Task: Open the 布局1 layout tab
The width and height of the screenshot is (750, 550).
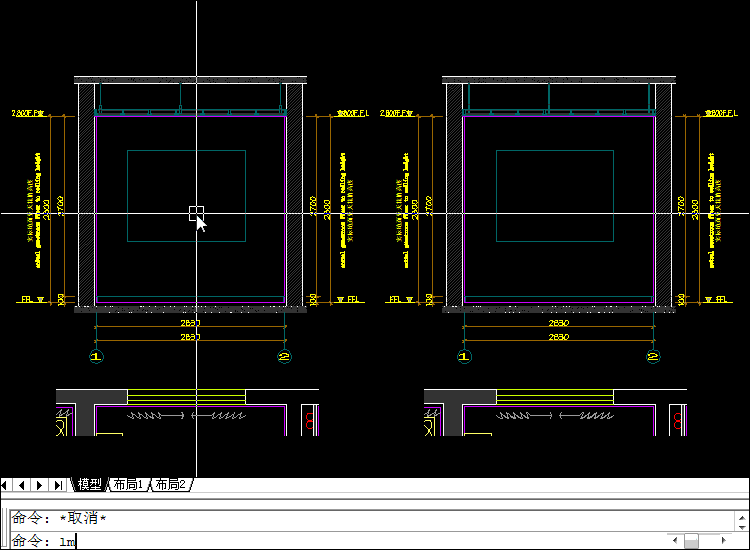Action: pyautogui.click(x=128, y=485)
